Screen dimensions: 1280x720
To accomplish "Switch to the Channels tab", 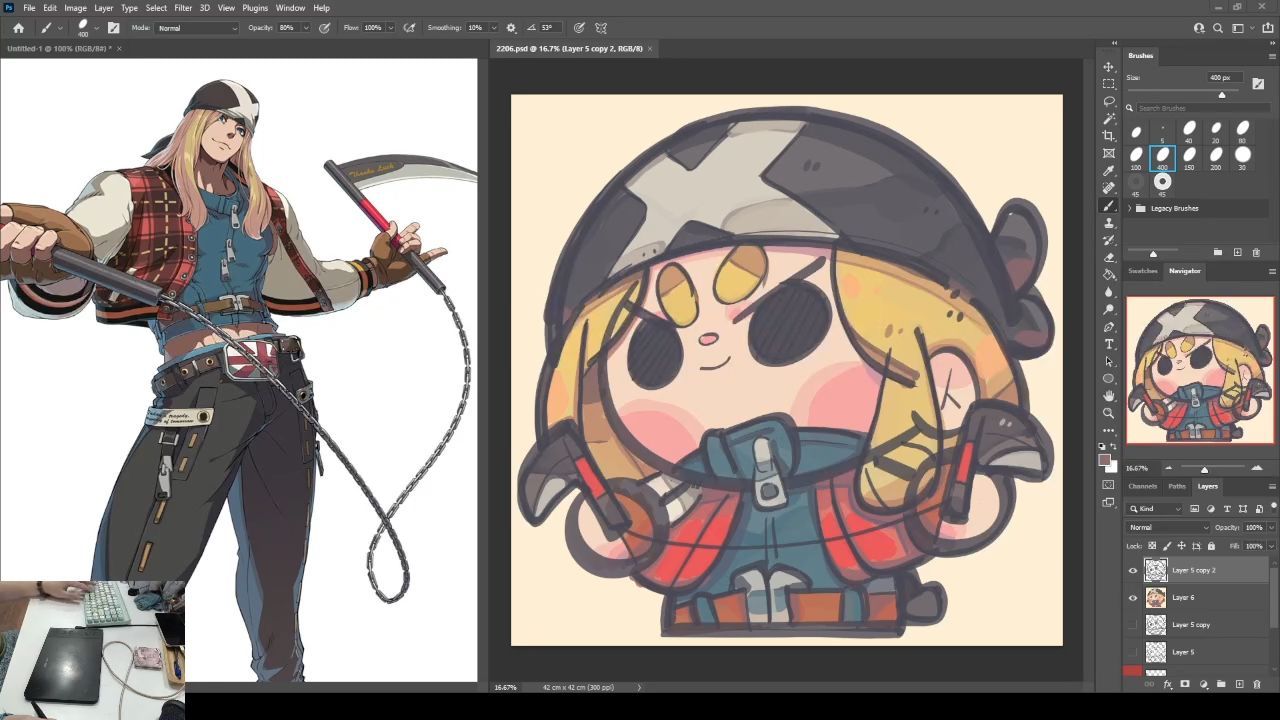I will [1142, 486].
